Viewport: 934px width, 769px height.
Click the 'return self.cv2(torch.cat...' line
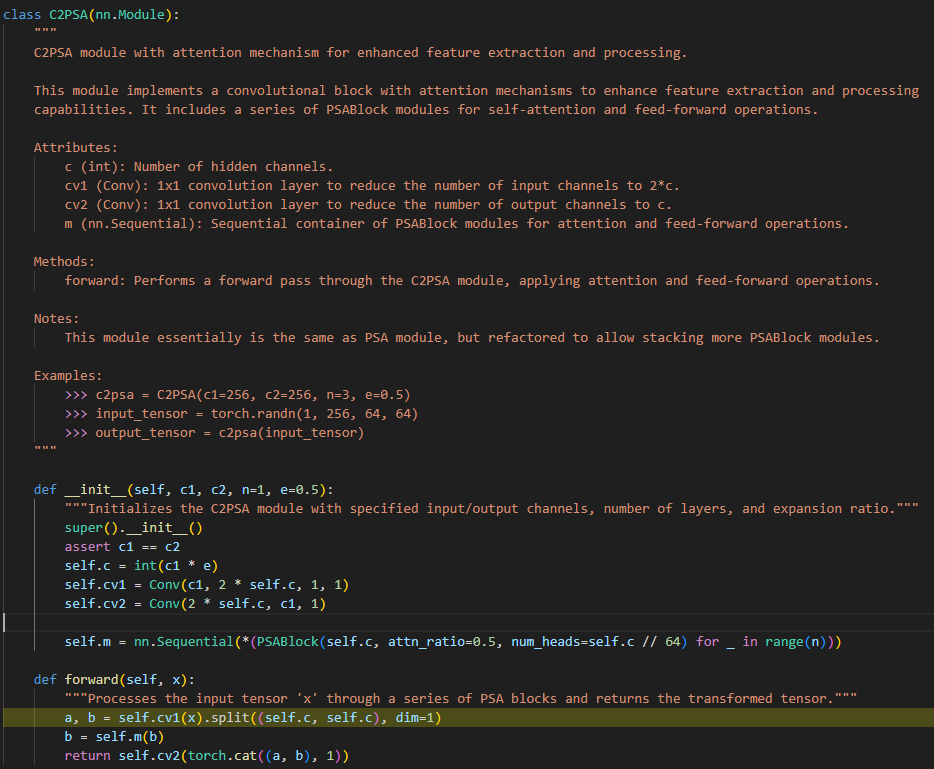207,756
